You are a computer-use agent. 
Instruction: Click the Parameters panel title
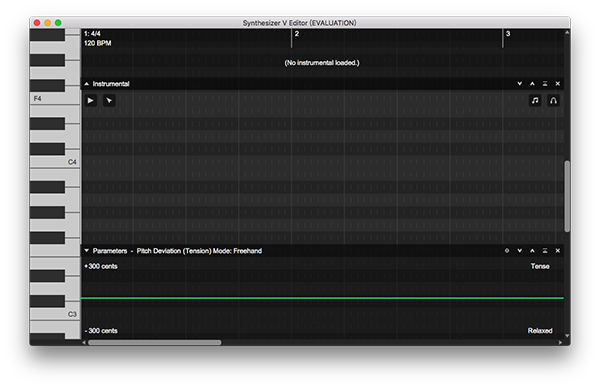tap(110, 251)
